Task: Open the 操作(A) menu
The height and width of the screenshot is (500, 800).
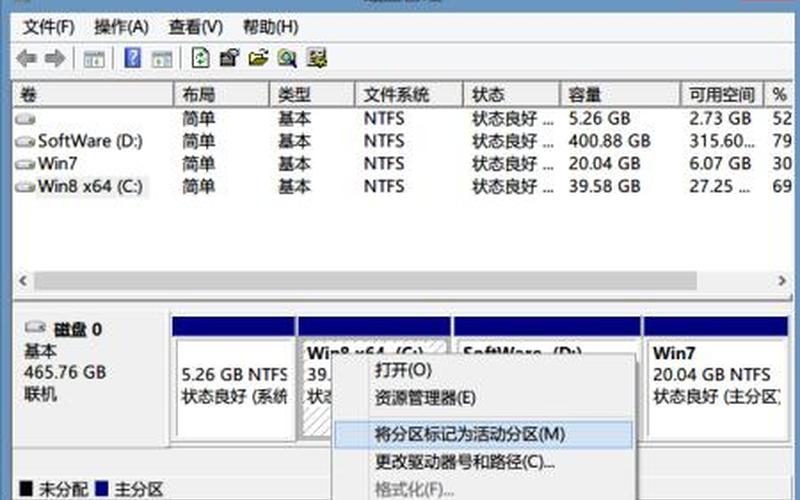Action: 121,27
